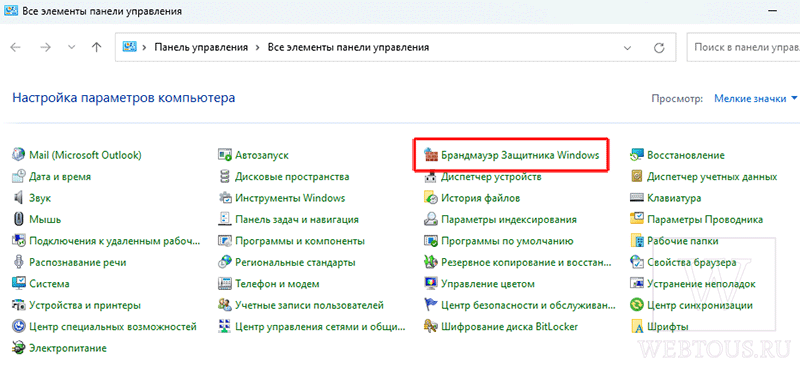Click the Система monitor icon

point(18,284)
